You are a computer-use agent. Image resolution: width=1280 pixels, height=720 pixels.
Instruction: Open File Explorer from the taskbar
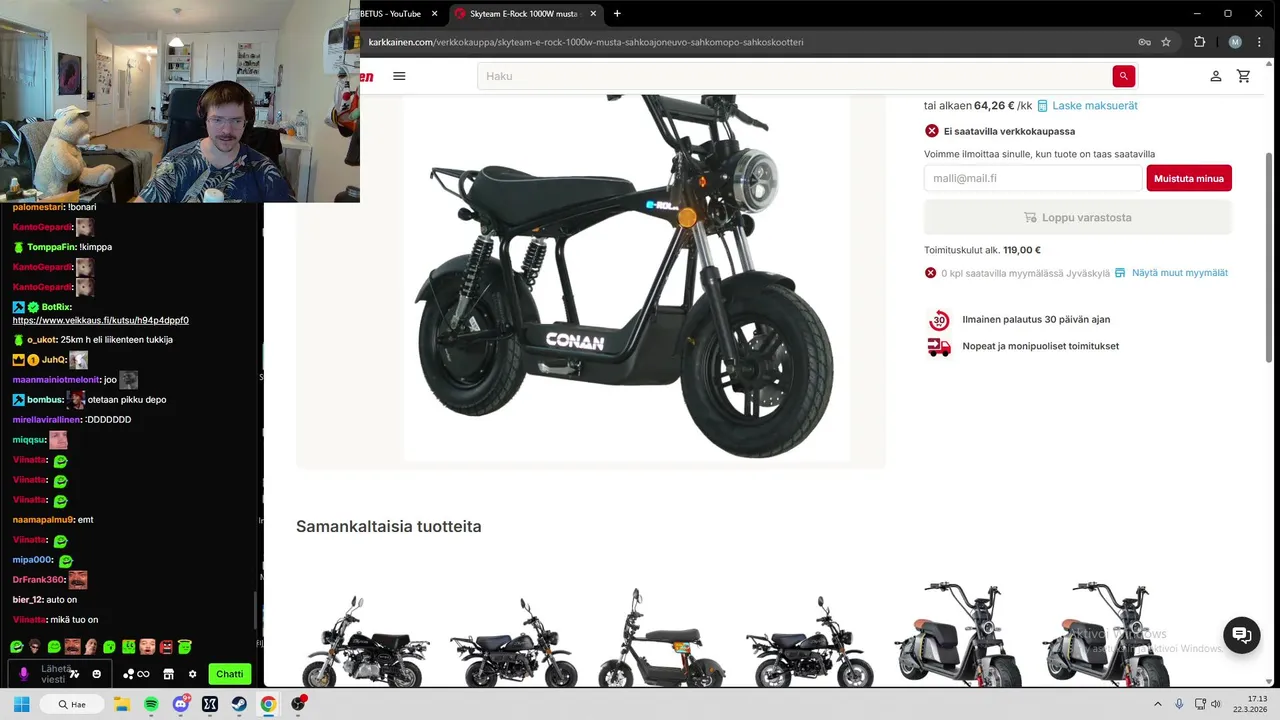click(x=122, y=704)
